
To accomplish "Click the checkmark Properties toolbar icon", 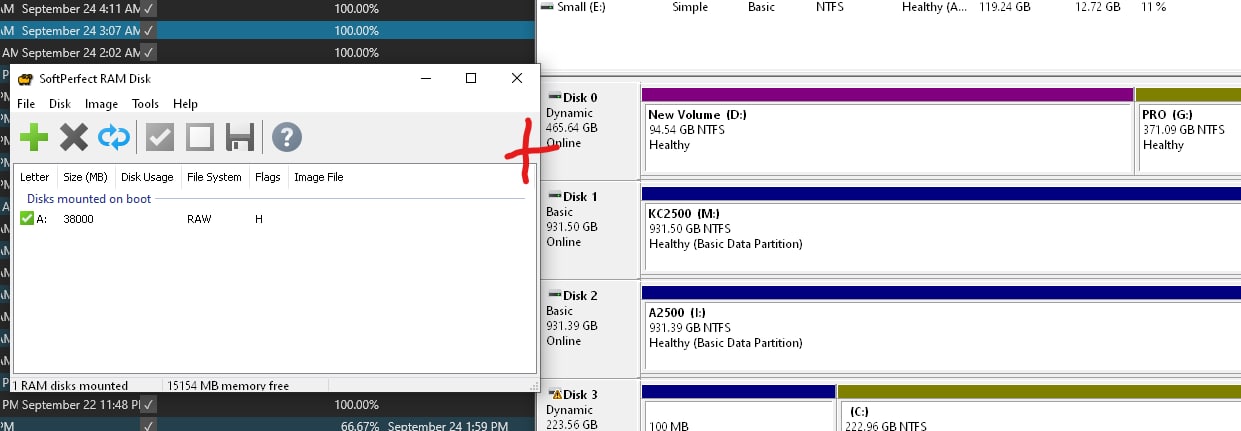I will point(160,137).
